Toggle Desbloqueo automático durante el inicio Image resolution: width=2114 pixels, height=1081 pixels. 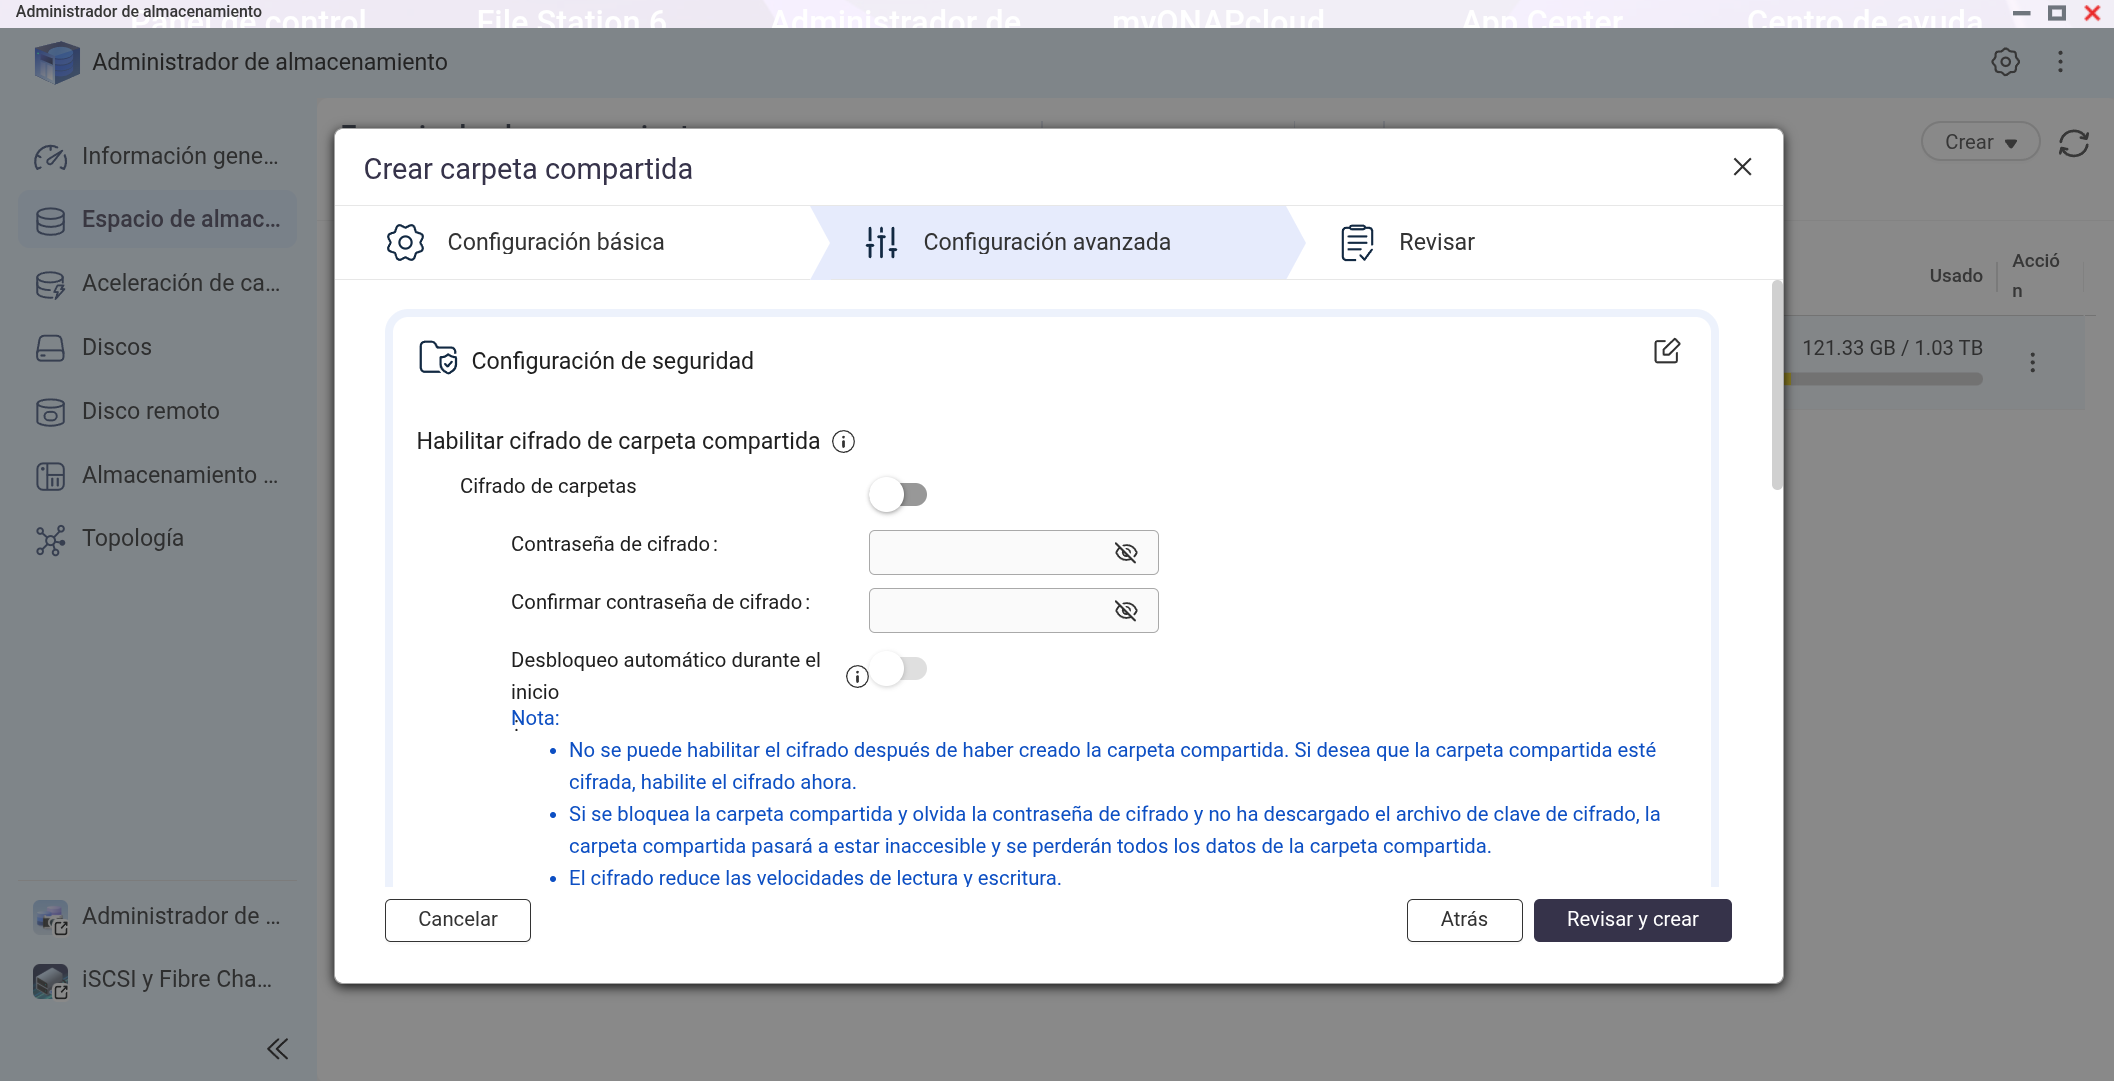(x=899, y=668)
